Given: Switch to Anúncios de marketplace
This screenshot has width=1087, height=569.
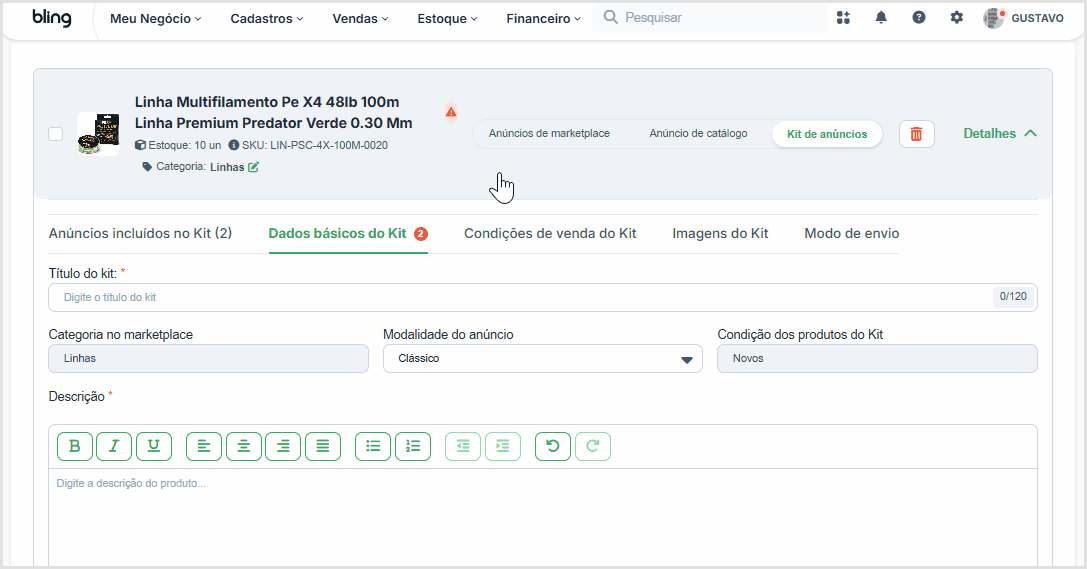Looking at the screenshot, I should [x=549, y=133].
